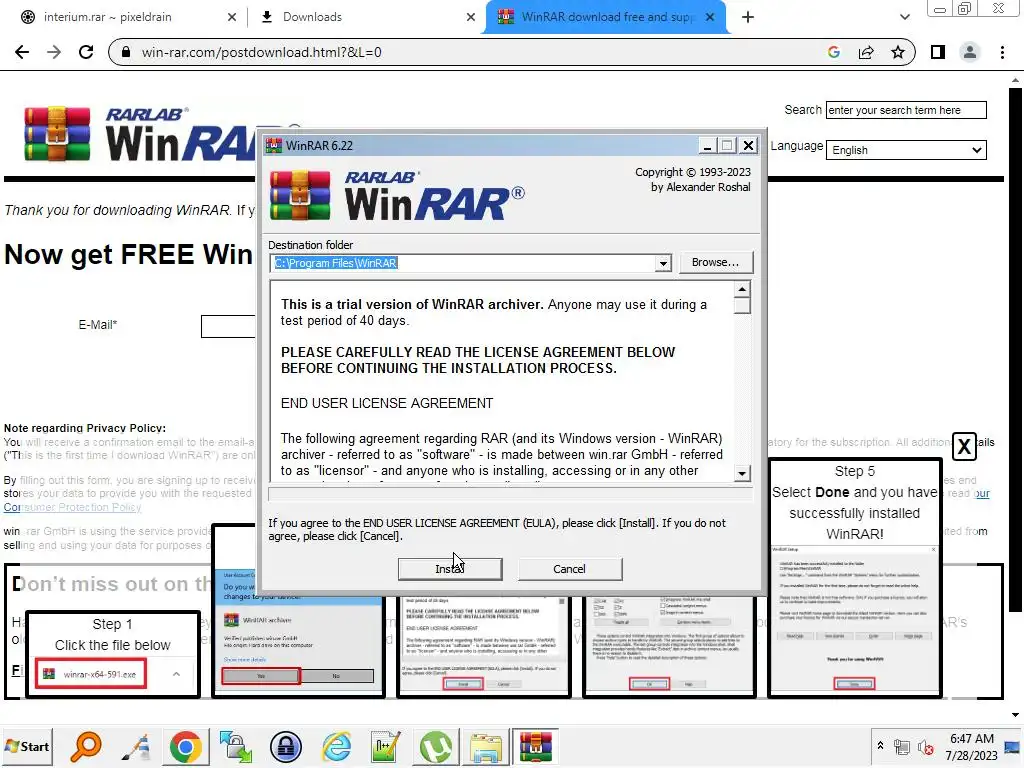
Task: Open the file transfer taskbar icon
Action: click(x=236, y=747)
